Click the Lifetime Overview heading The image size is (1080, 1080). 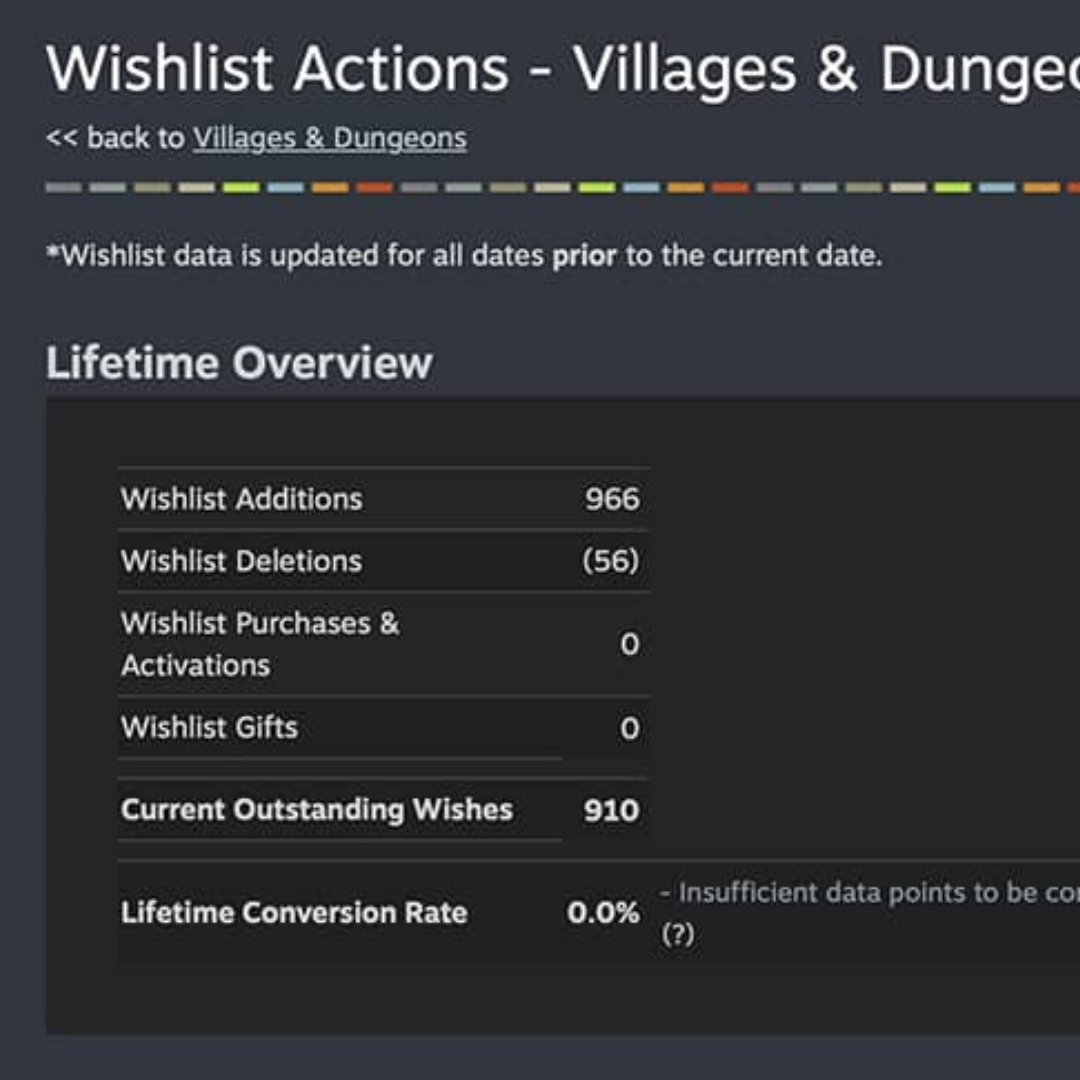pos(239,362)
